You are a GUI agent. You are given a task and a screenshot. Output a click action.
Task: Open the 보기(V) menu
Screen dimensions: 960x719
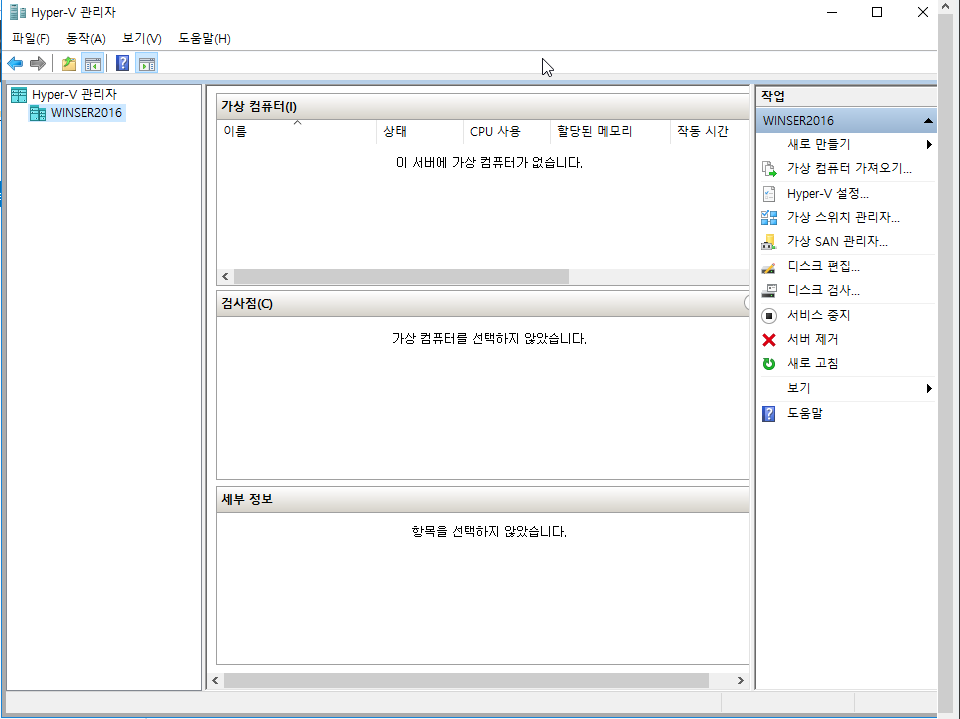[x=141, y=39]
